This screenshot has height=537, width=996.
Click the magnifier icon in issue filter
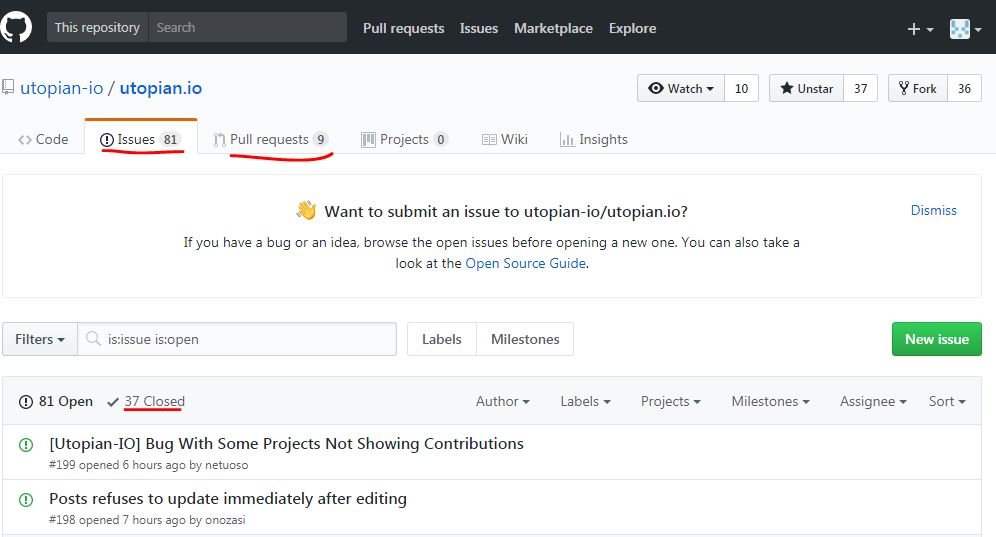pos(93,339)
